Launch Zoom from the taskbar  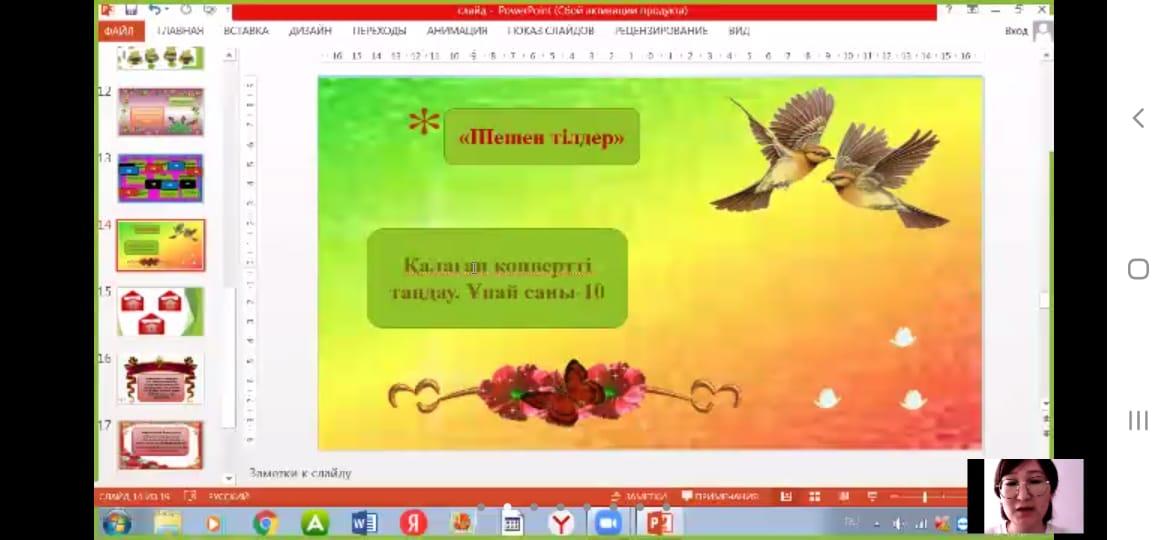tap(607, 523)
